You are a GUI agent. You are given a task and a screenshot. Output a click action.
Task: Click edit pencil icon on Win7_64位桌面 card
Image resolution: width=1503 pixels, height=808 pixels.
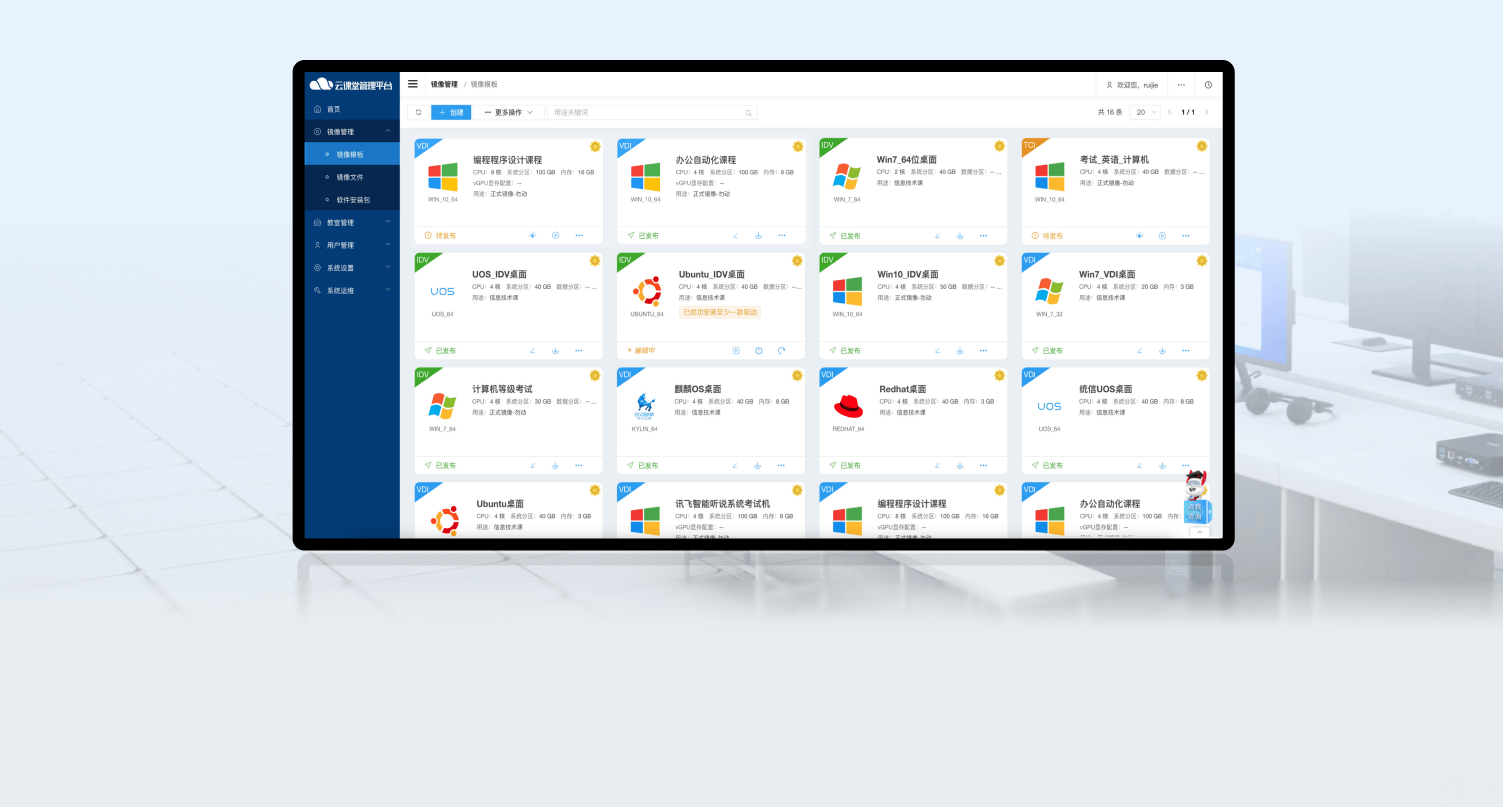click(x=937, y=236)
